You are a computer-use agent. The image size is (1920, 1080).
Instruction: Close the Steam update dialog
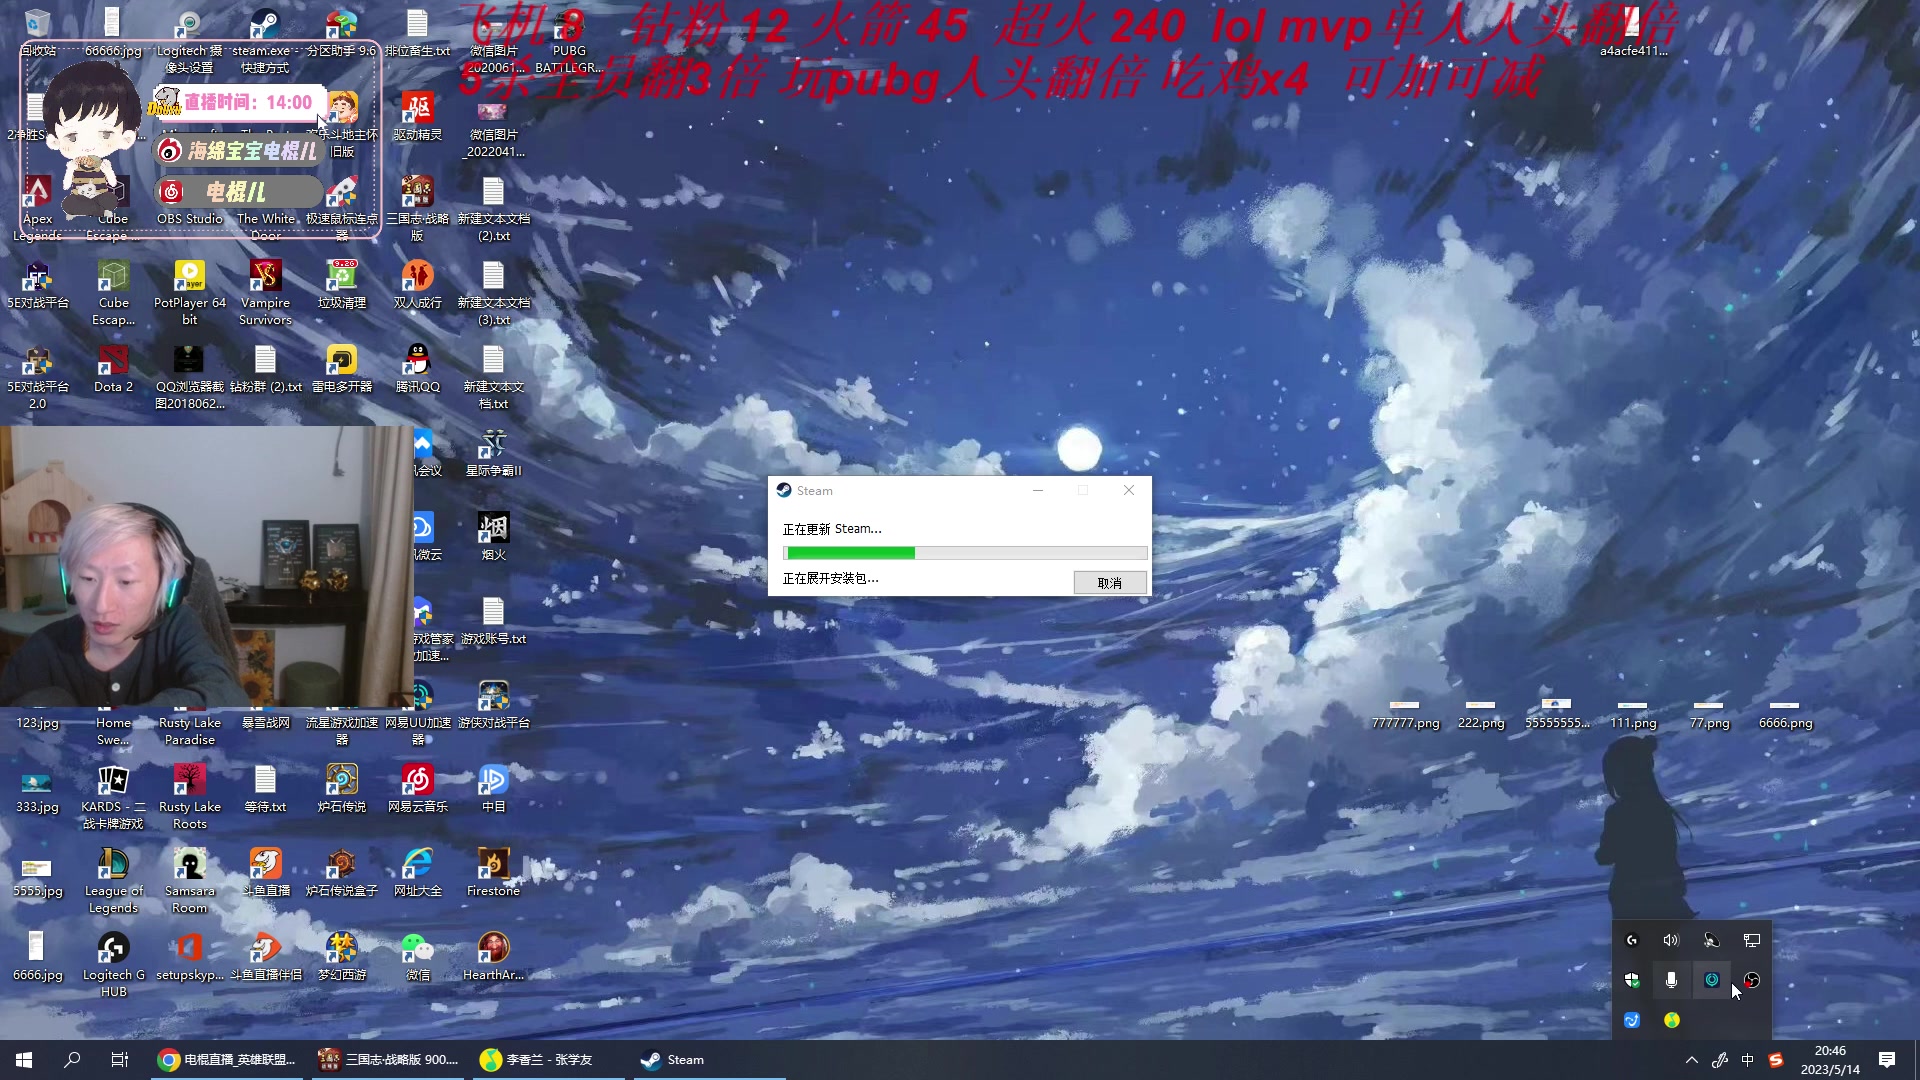(1129, 490)
